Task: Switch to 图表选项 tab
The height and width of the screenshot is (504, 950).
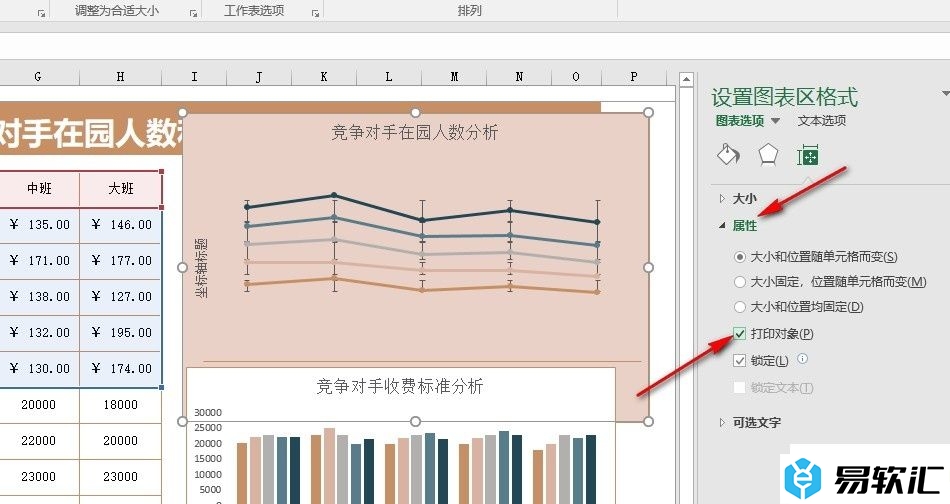Action: tap(740, 121)
